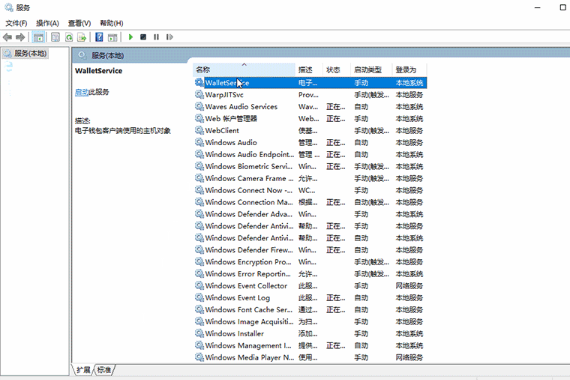Select Windows Connect Now service
The image size is (570, 380).
click(310, 190)
